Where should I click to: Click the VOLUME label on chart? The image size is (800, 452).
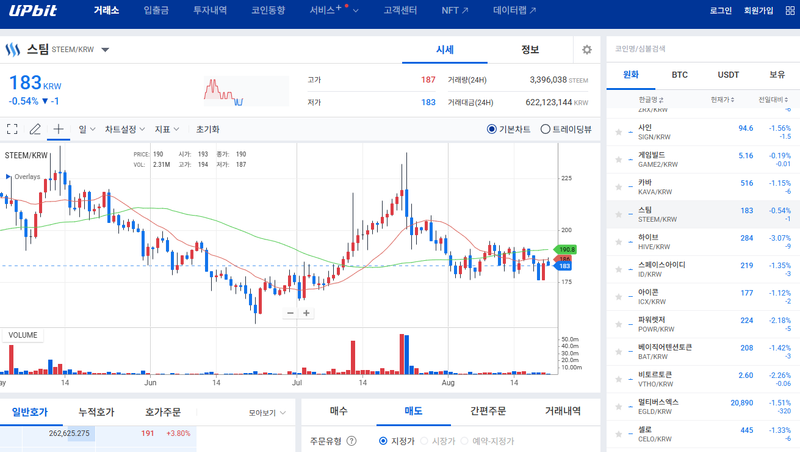[22, 335]
